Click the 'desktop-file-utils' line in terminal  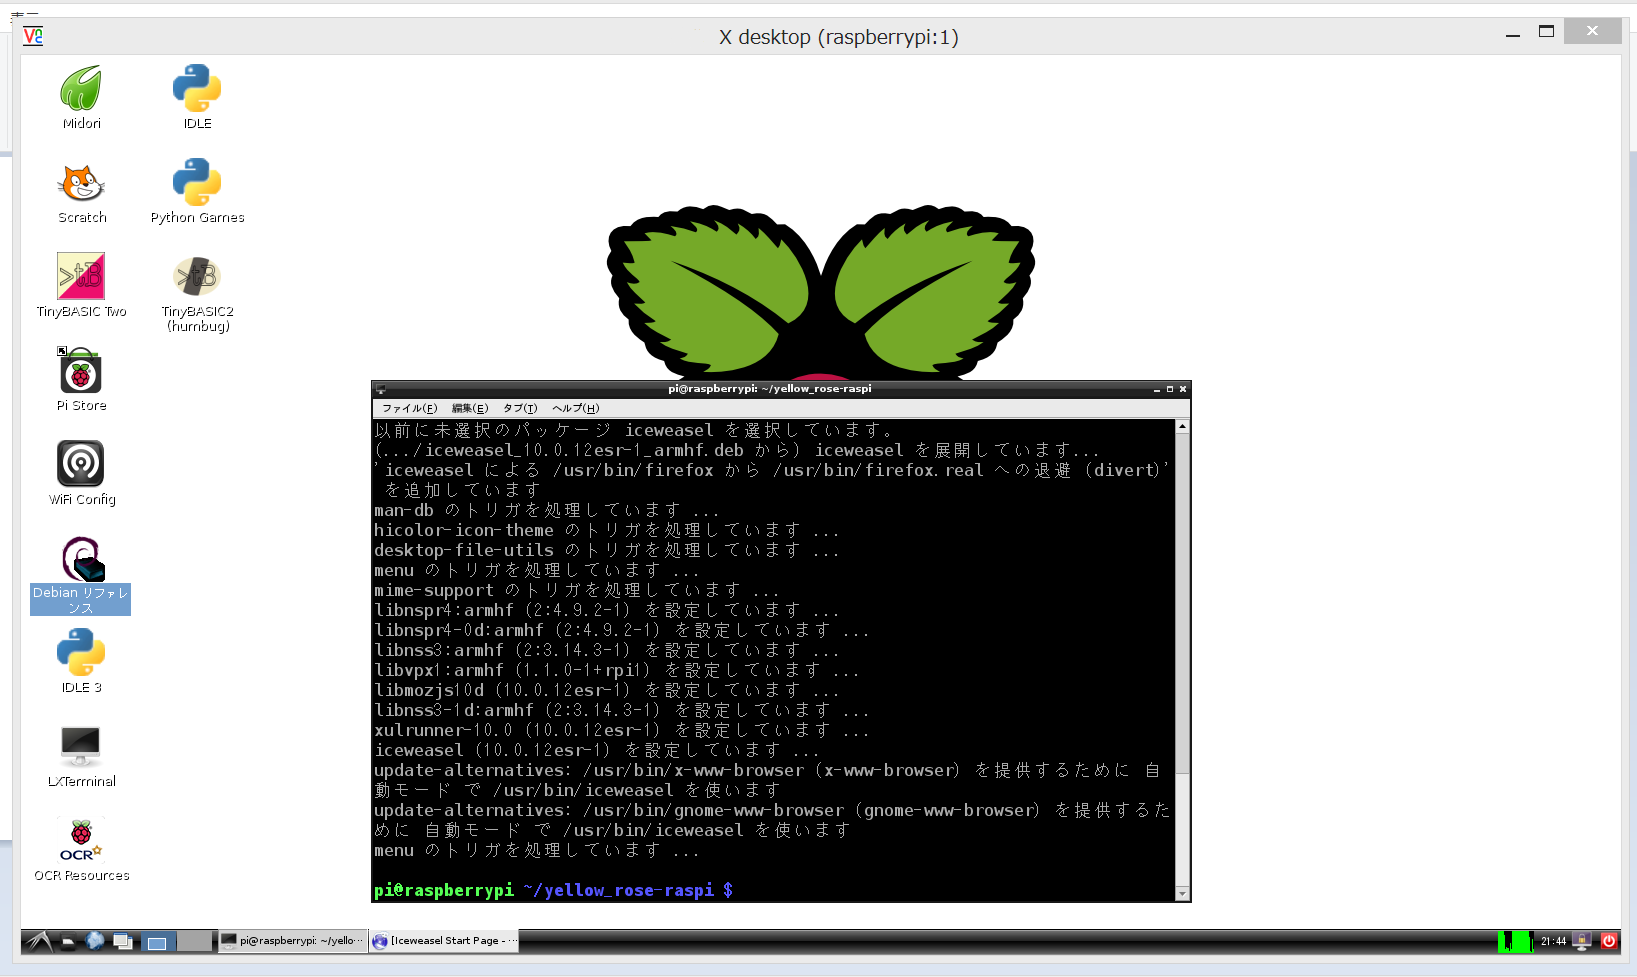click(607, 550)
